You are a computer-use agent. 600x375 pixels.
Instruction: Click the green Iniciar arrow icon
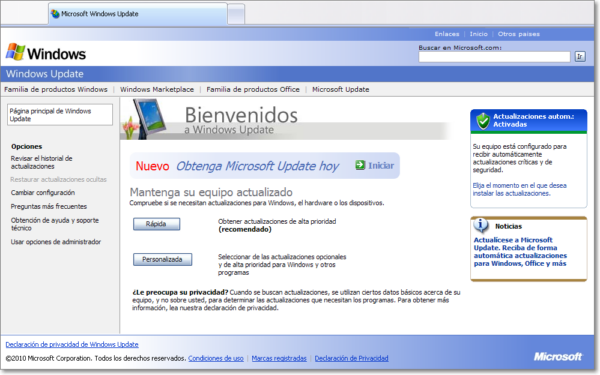pyautogui.click(x=360, y=165)
